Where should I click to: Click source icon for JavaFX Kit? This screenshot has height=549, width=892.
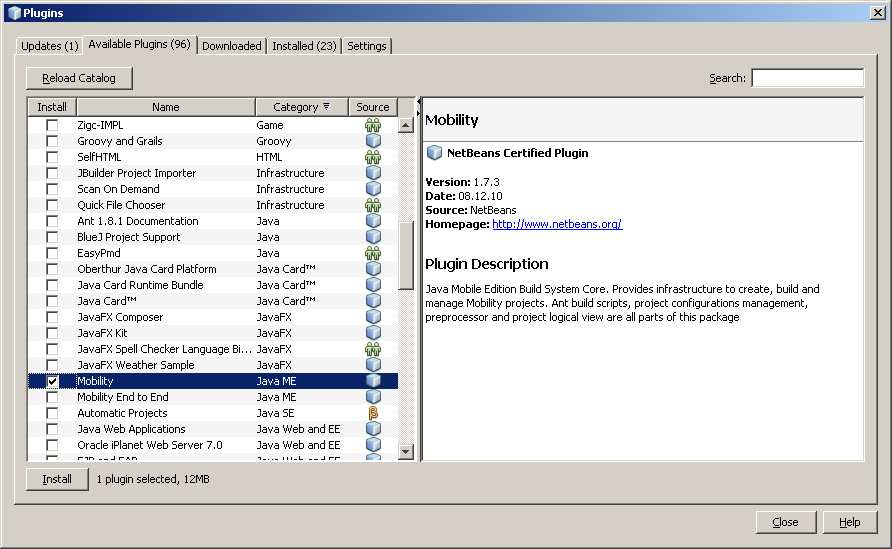[373, 333]
